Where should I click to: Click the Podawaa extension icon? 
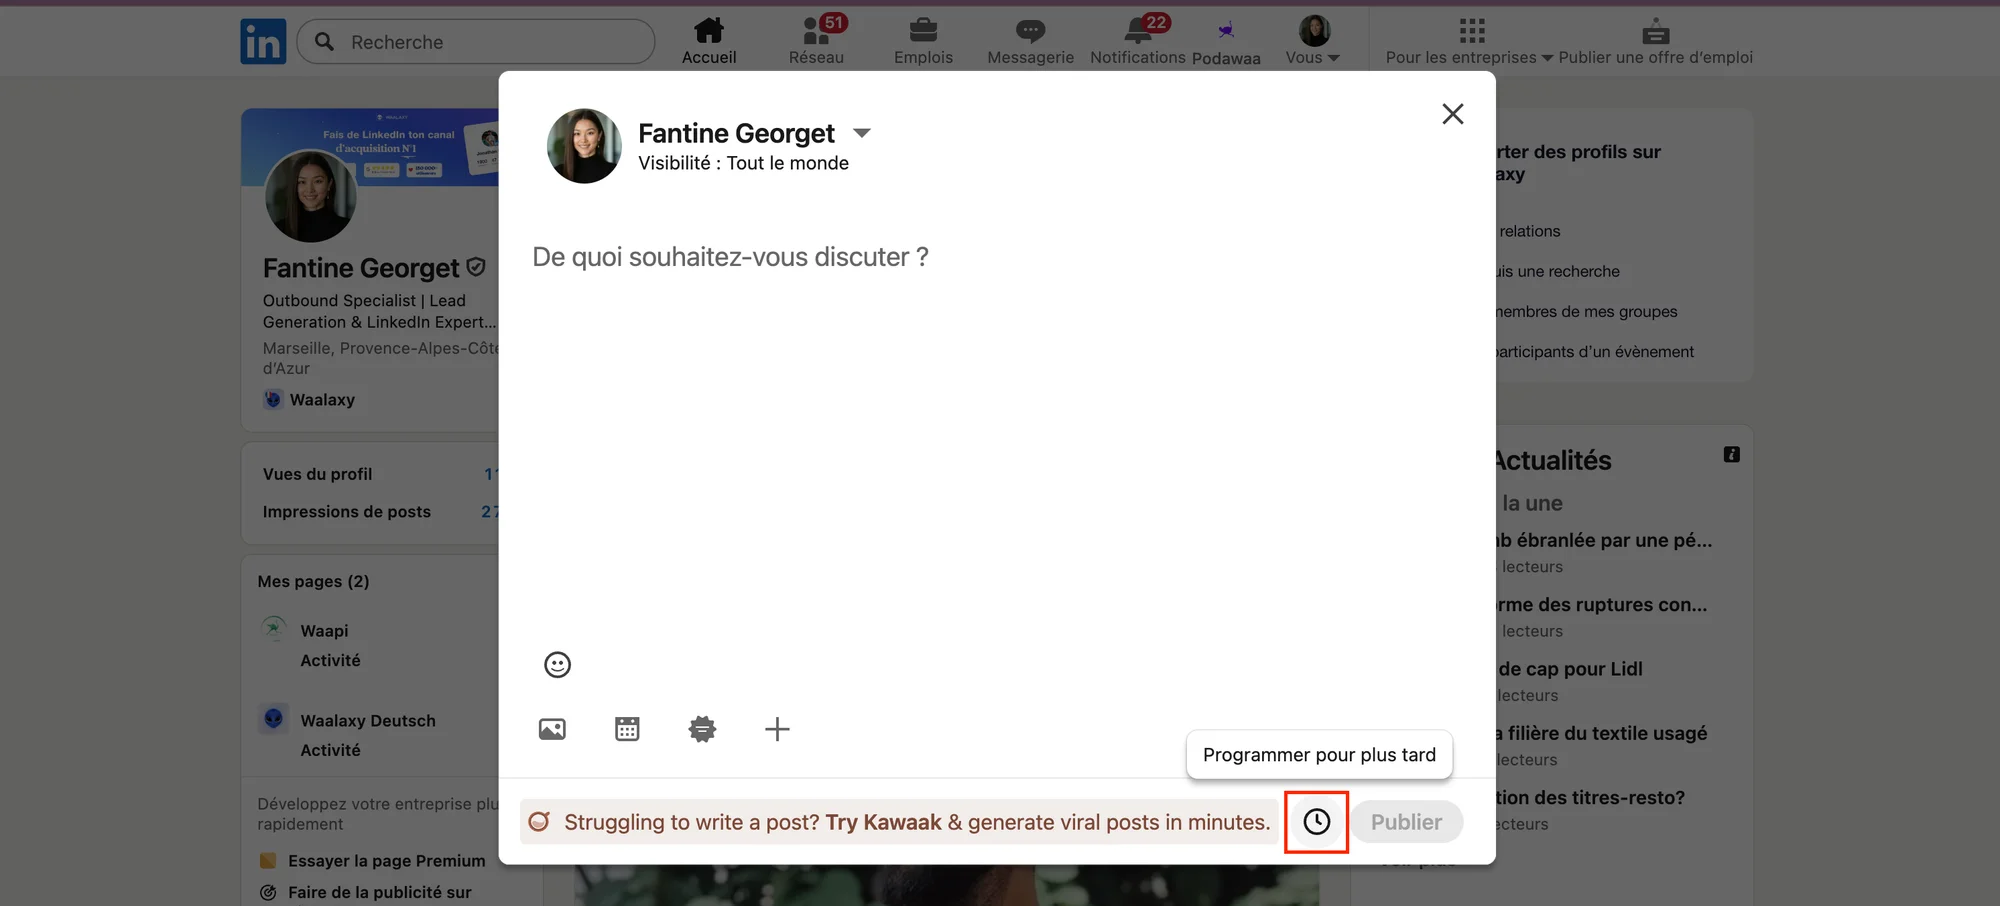click(1226, 31)
